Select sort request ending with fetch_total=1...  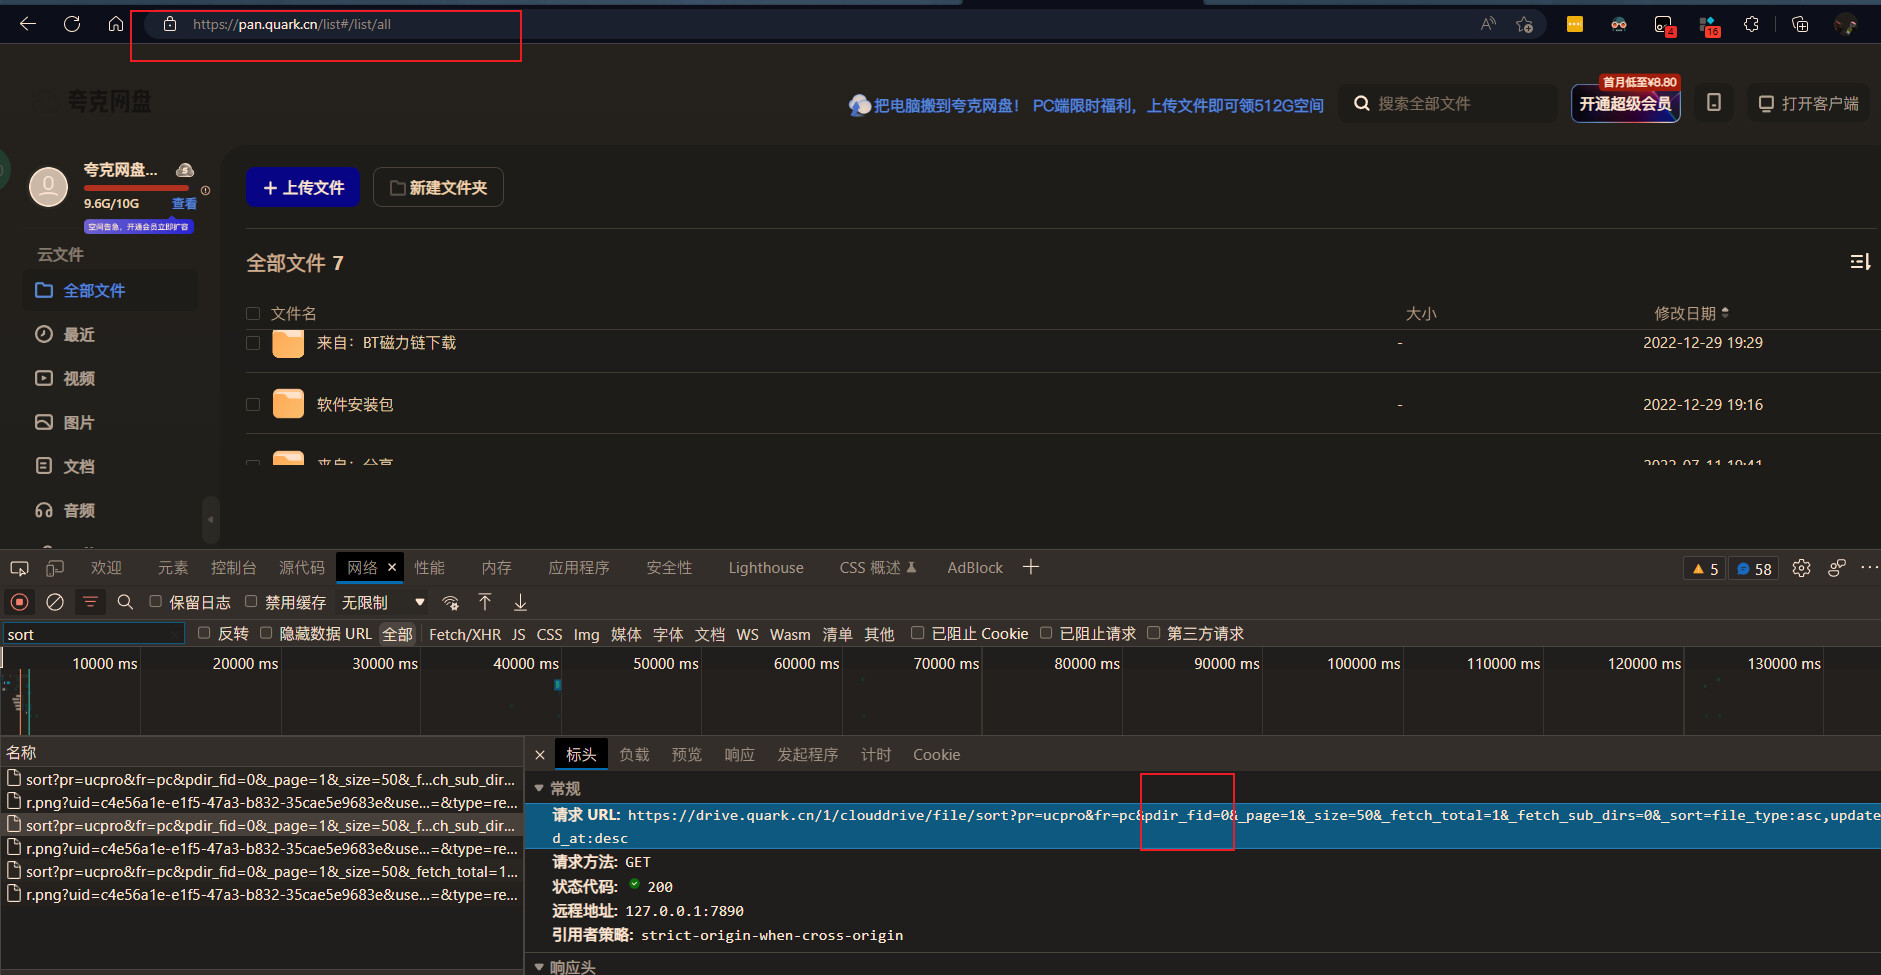[262, 872]
